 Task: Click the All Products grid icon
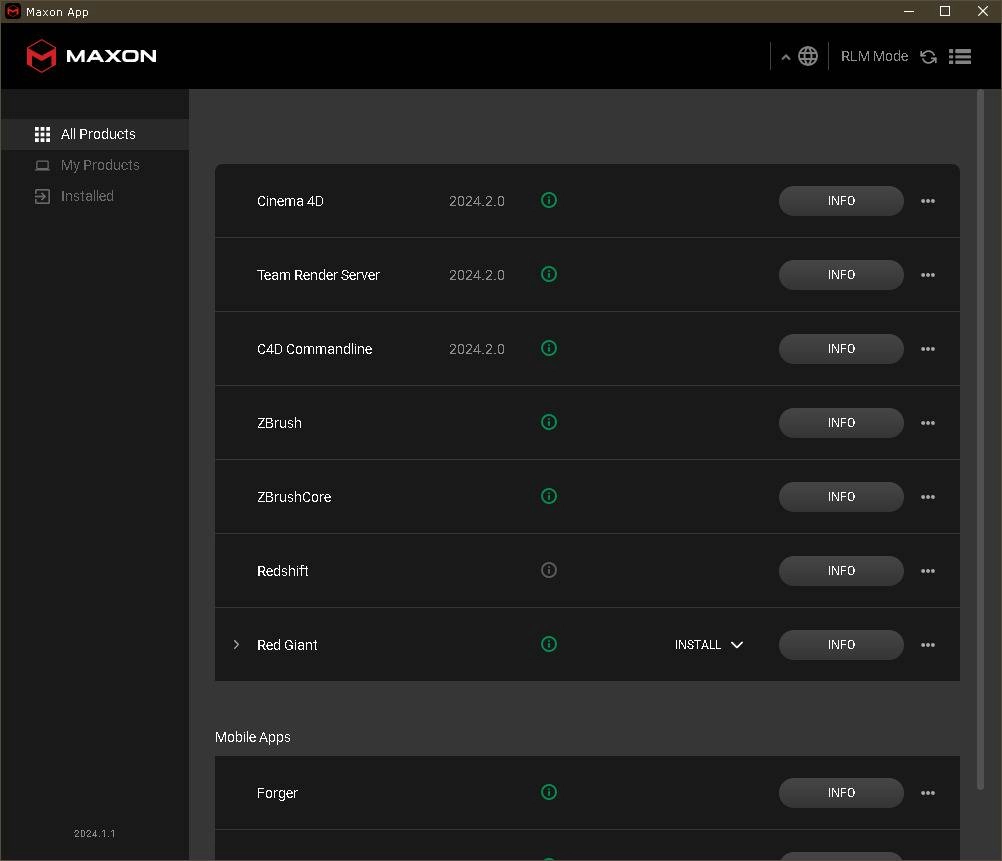[x=42, y=134]
